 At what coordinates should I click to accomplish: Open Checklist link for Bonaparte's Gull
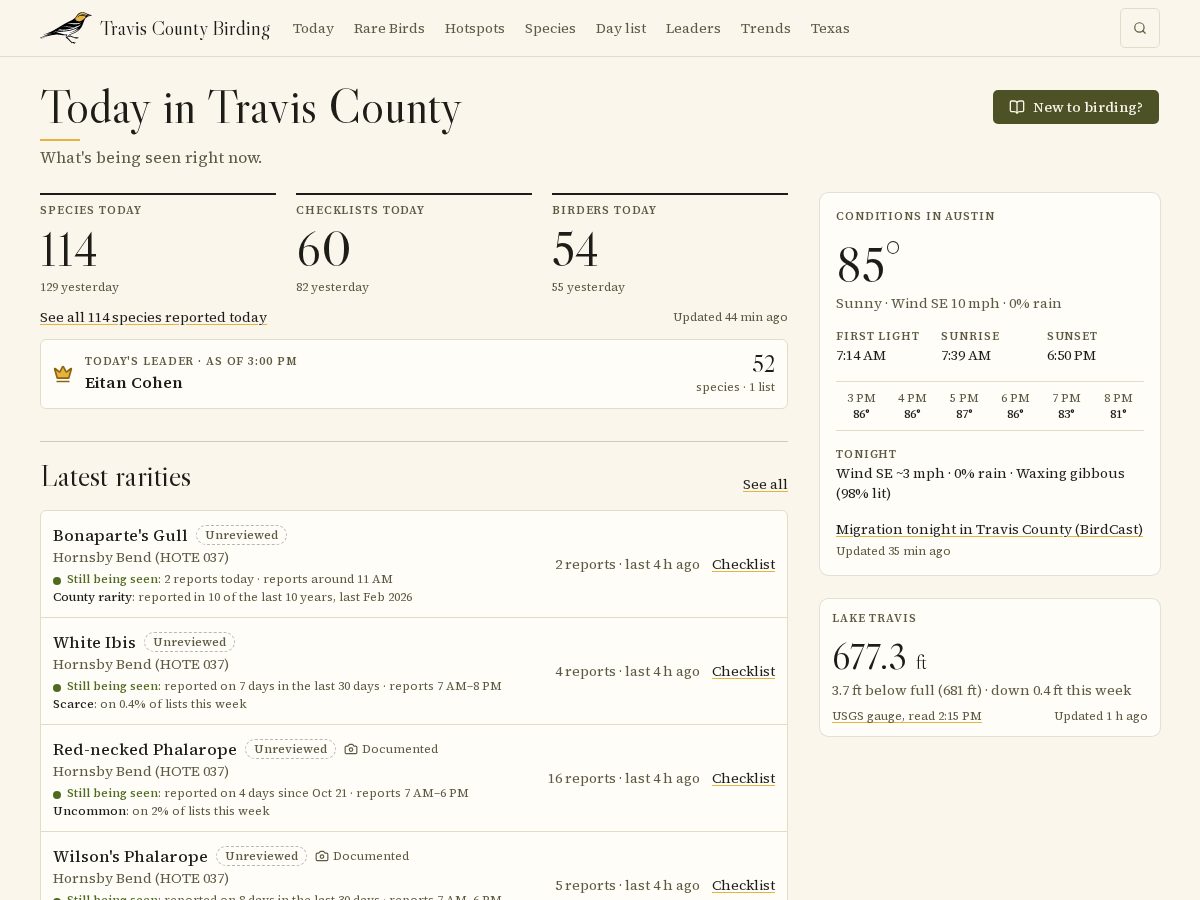[x=743, y=564]
